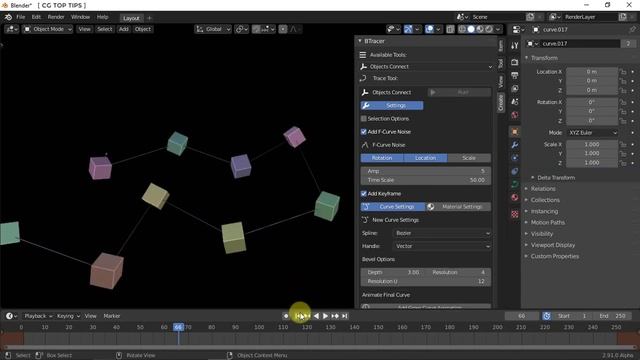Uncheck Add F-Curve Noise checkbox
The image size is (640, 360).
[364, 131]
